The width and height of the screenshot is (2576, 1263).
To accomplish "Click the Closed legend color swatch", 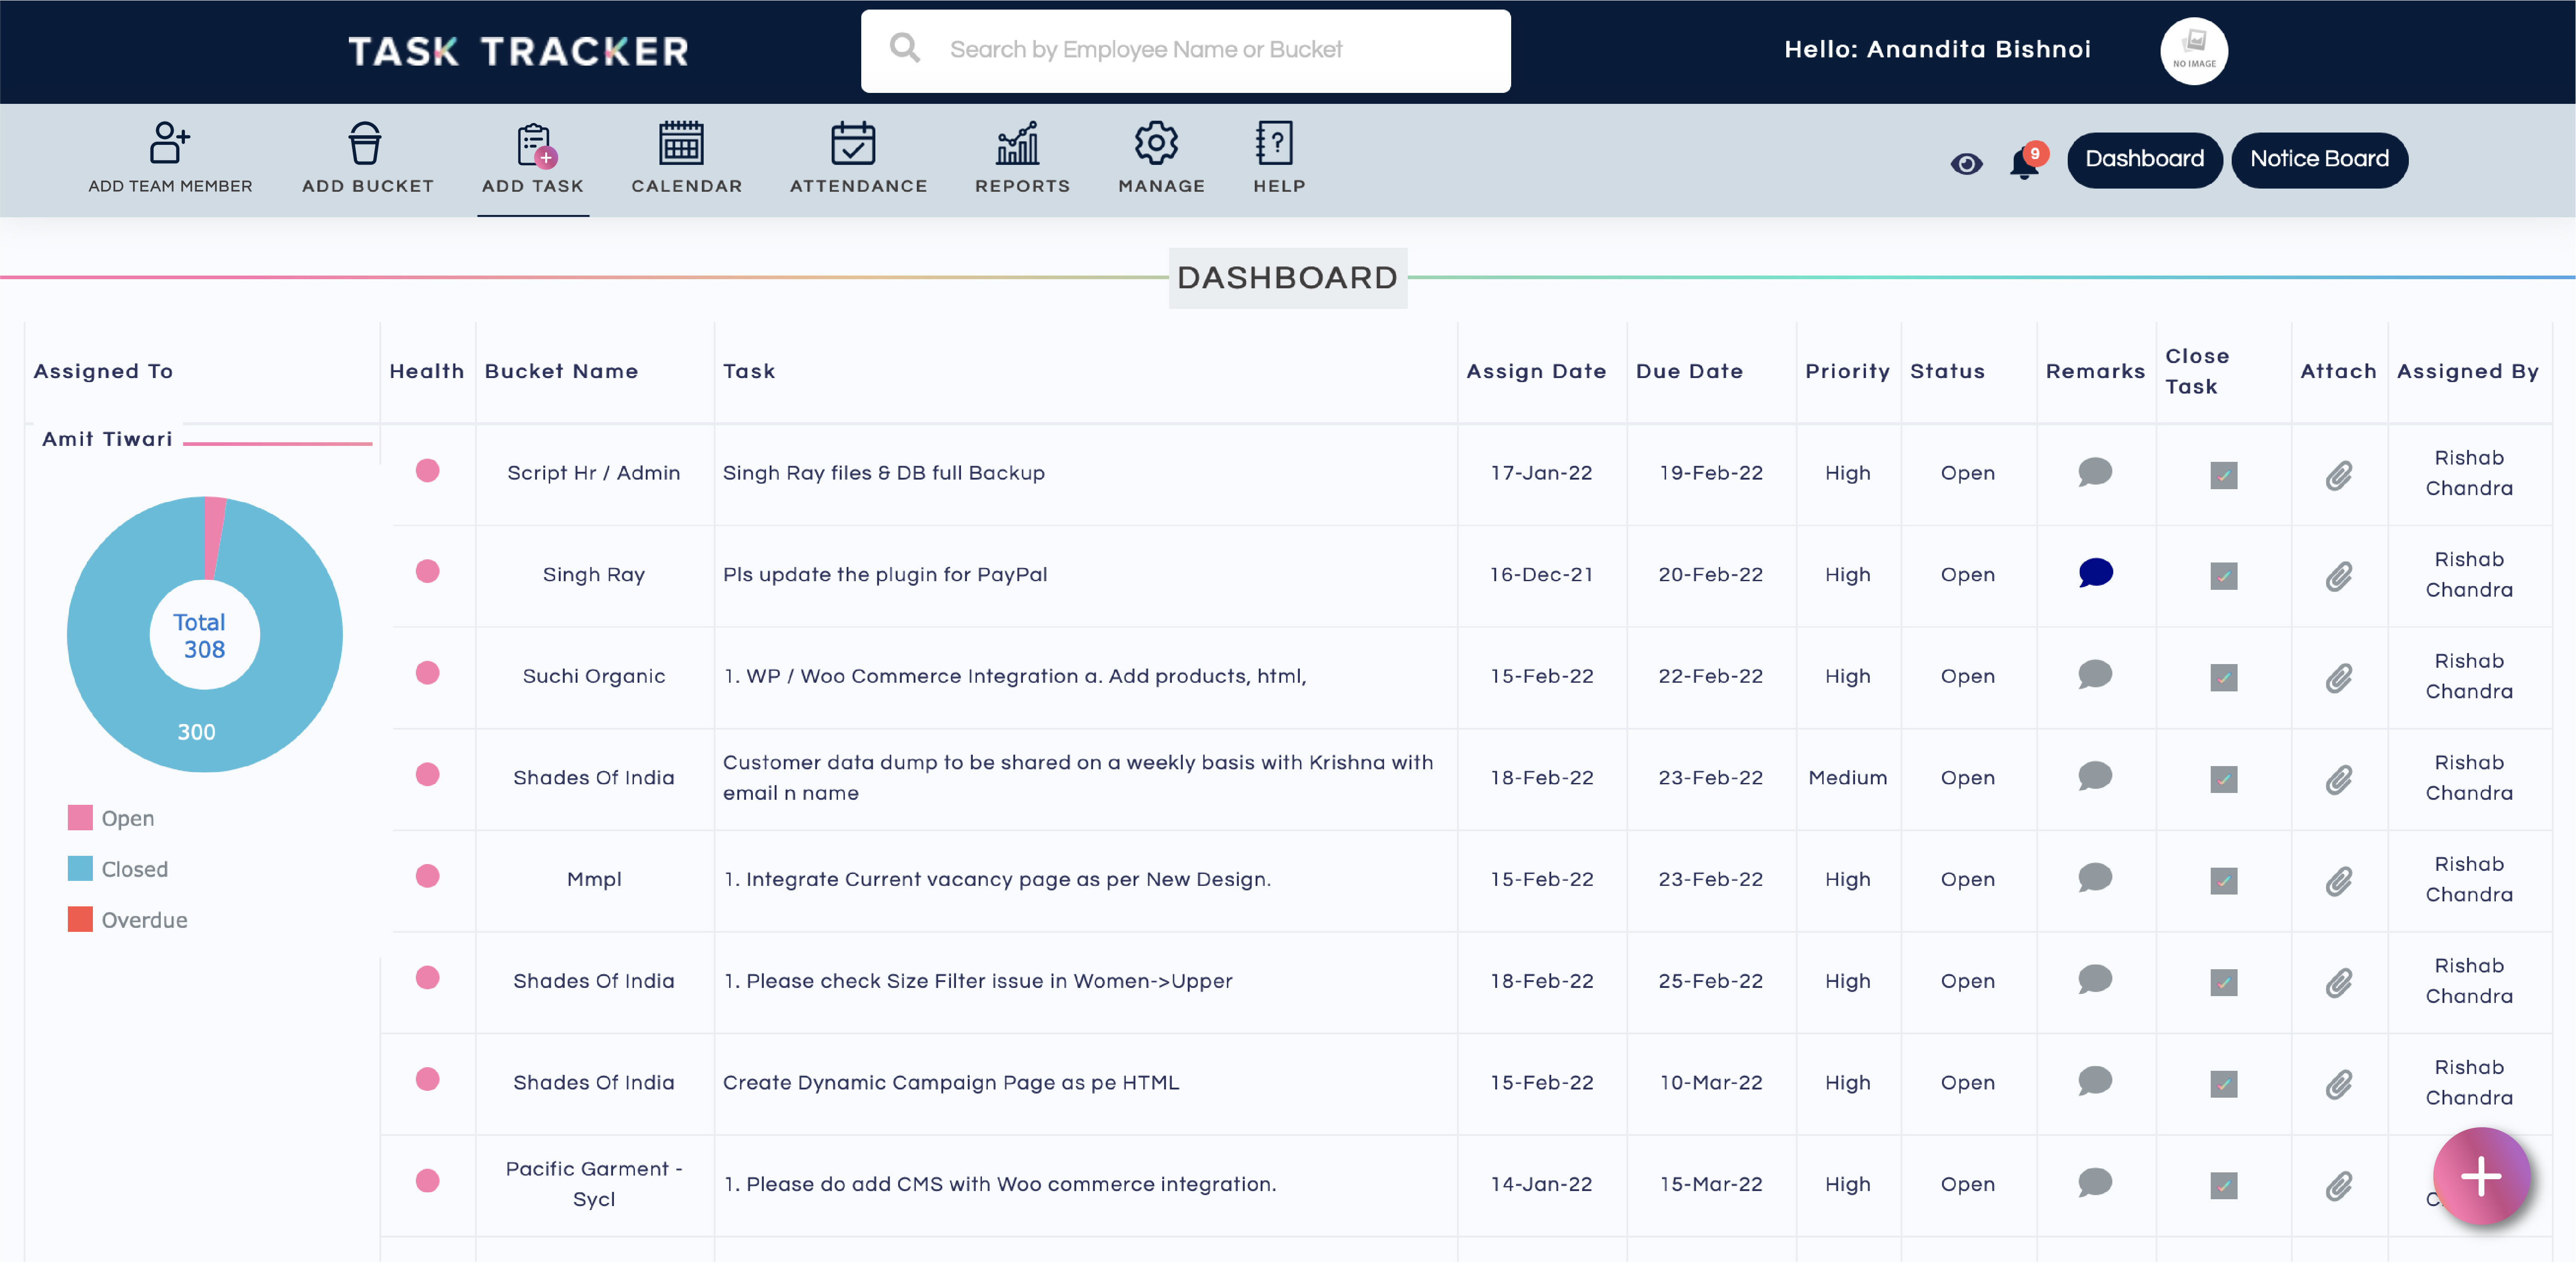I will 80,868.
